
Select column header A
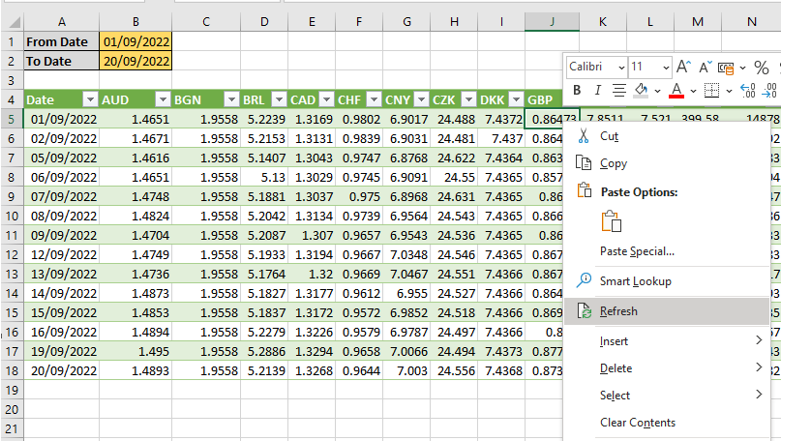[x=62, y=22]
